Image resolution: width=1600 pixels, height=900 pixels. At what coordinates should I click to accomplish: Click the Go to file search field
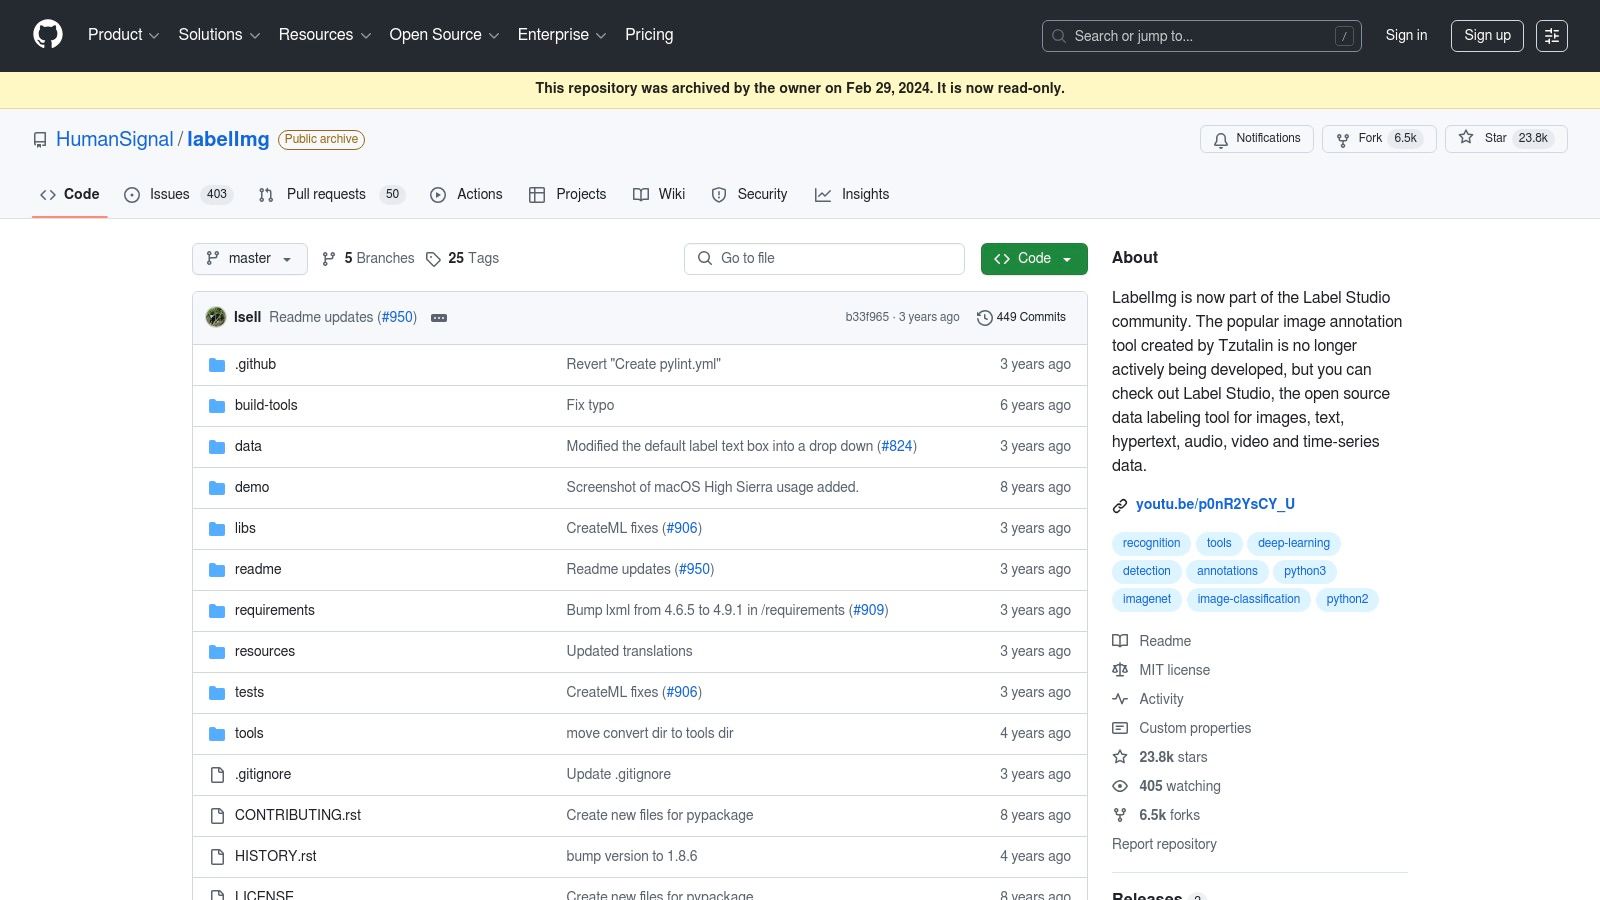[824, 259]
